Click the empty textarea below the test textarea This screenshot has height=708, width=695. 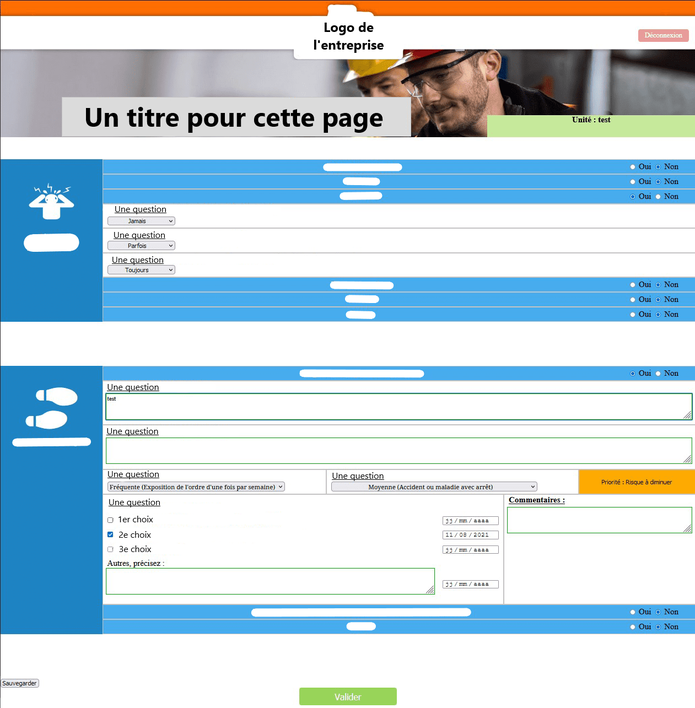[399, 451]
